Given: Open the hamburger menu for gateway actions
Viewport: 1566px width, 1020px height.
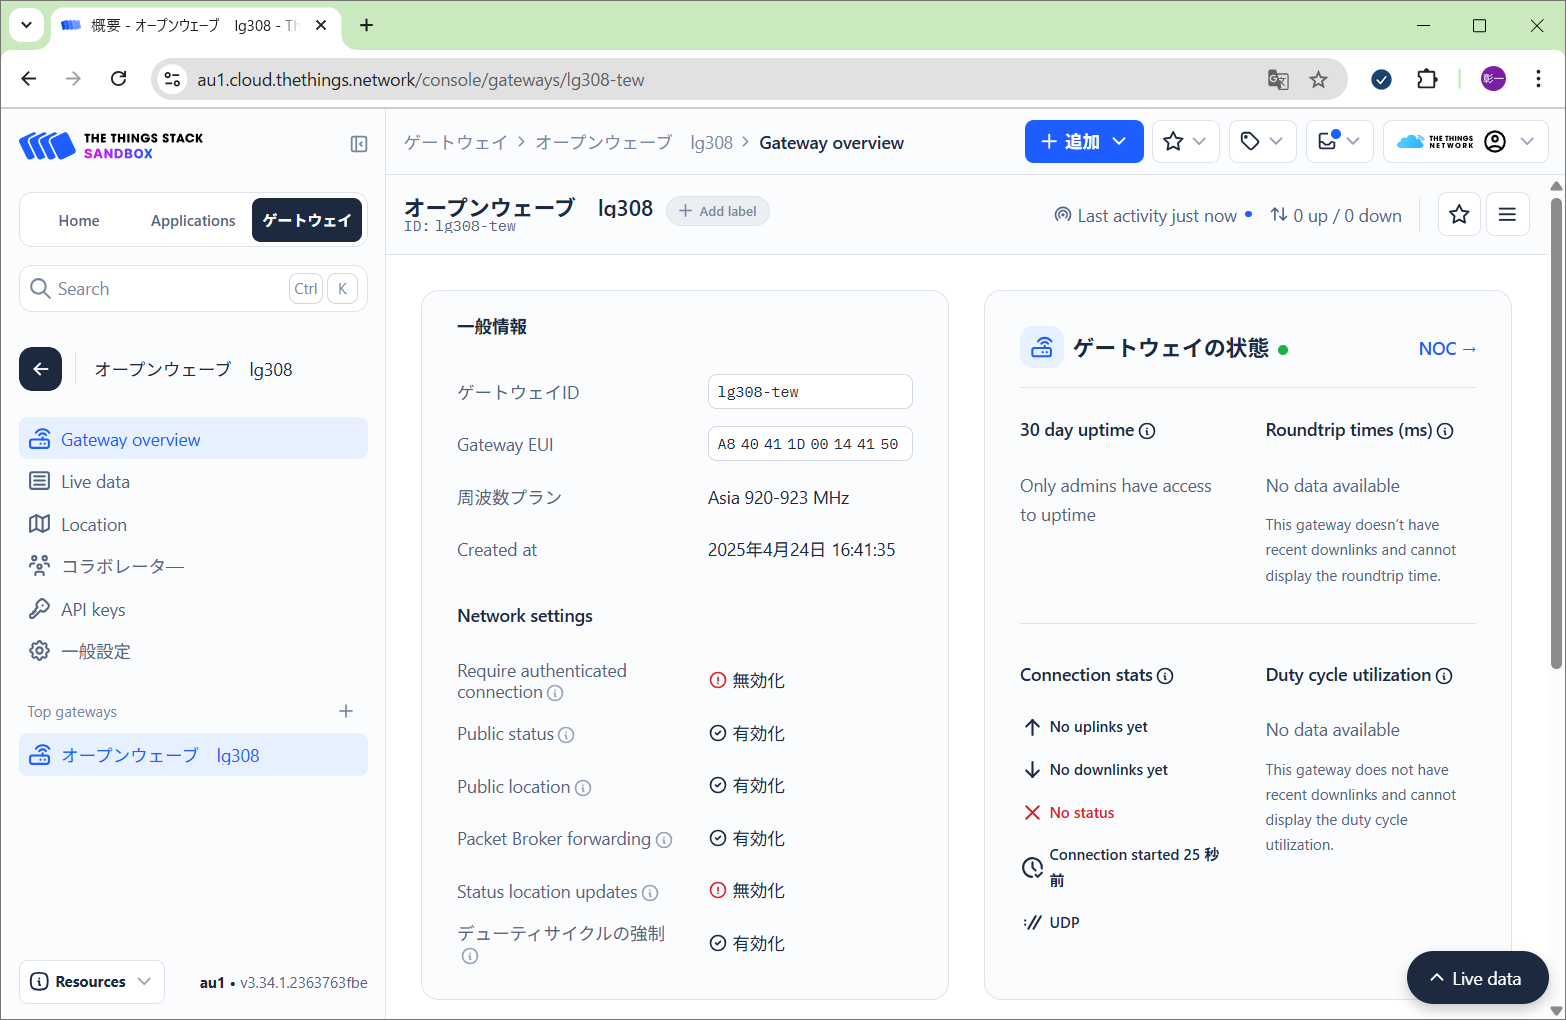Looking at the screenshot, I should tap(1507, 214).
